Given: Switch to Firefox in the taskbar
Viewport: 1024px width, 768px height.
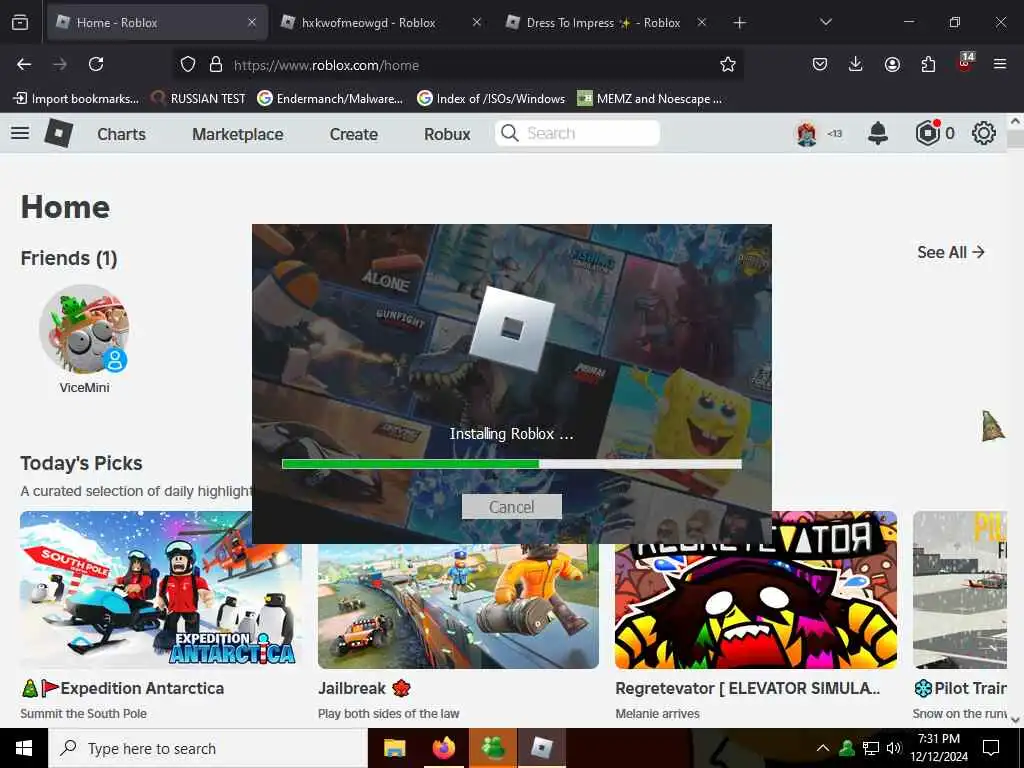Looking at the screenshot, I should click(443, 748).
